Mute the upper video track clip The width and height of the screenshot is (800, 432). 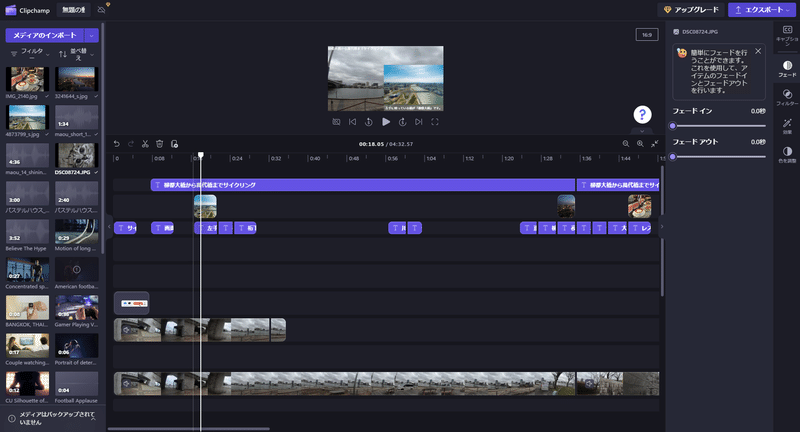pos(126,330)
